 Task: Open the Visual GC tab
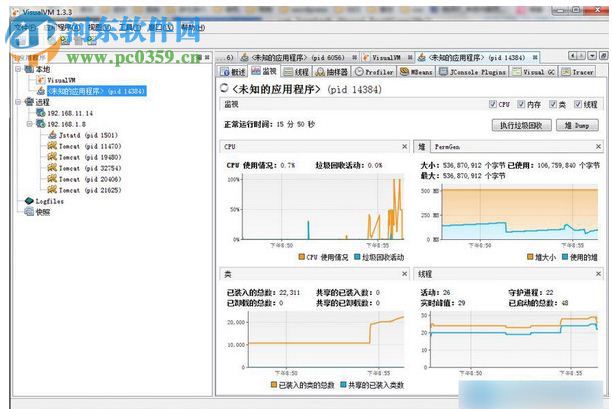tap(534, 72)
